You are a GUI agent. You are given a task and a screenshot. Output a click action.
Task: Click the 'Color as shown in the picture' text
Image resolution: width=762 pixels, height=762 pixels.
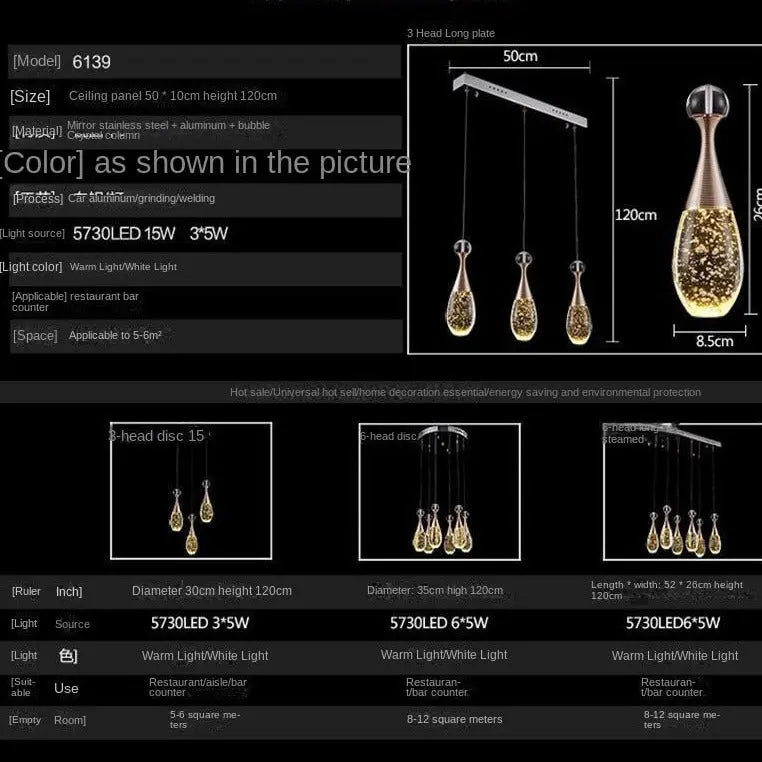206,162
